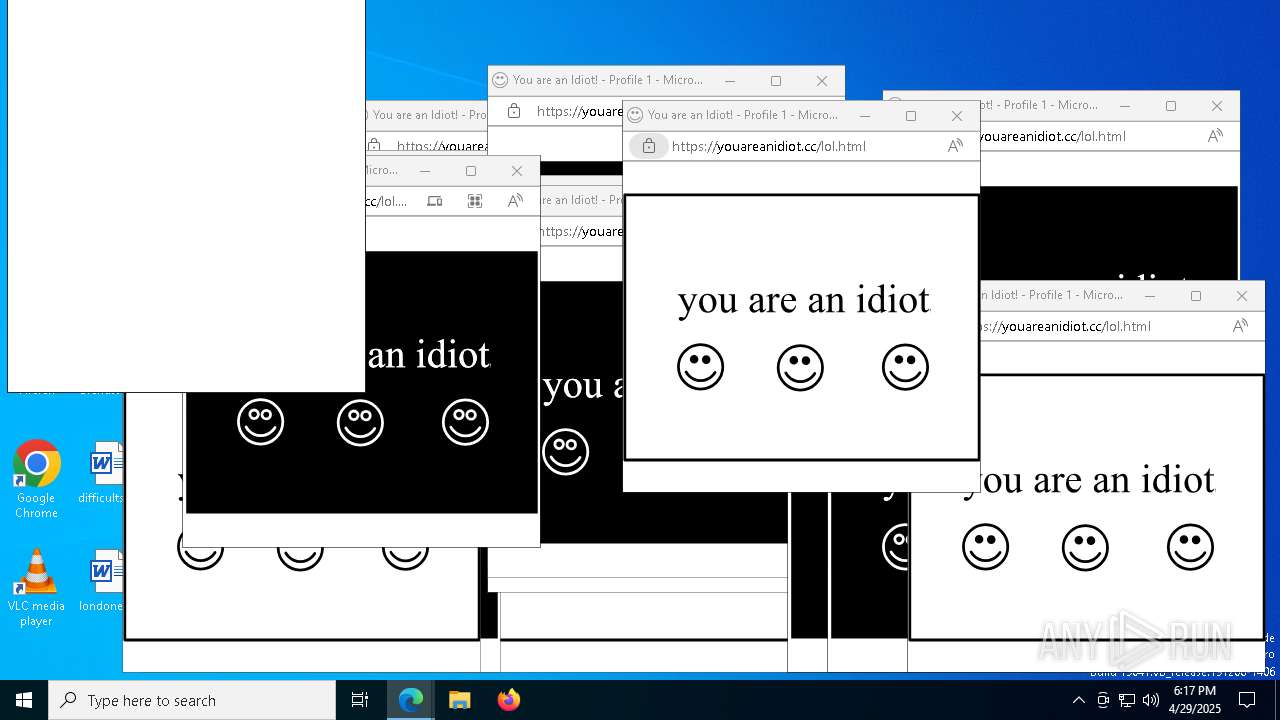Close the center white popup window
1280x720 pixels.
pos(957,116)
